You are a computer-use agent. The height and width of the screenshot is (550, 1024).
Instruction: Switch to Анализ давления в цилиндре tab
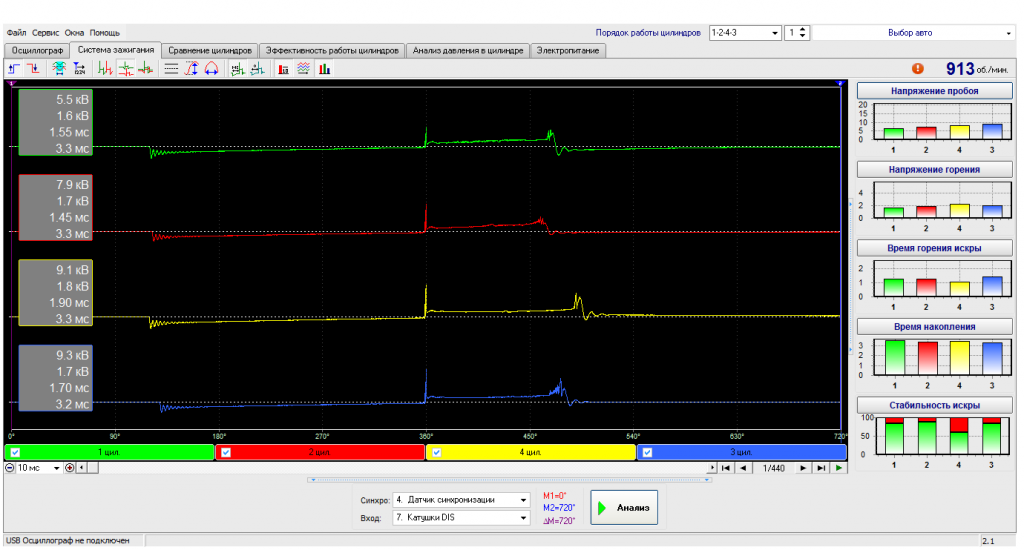(468, 50)
